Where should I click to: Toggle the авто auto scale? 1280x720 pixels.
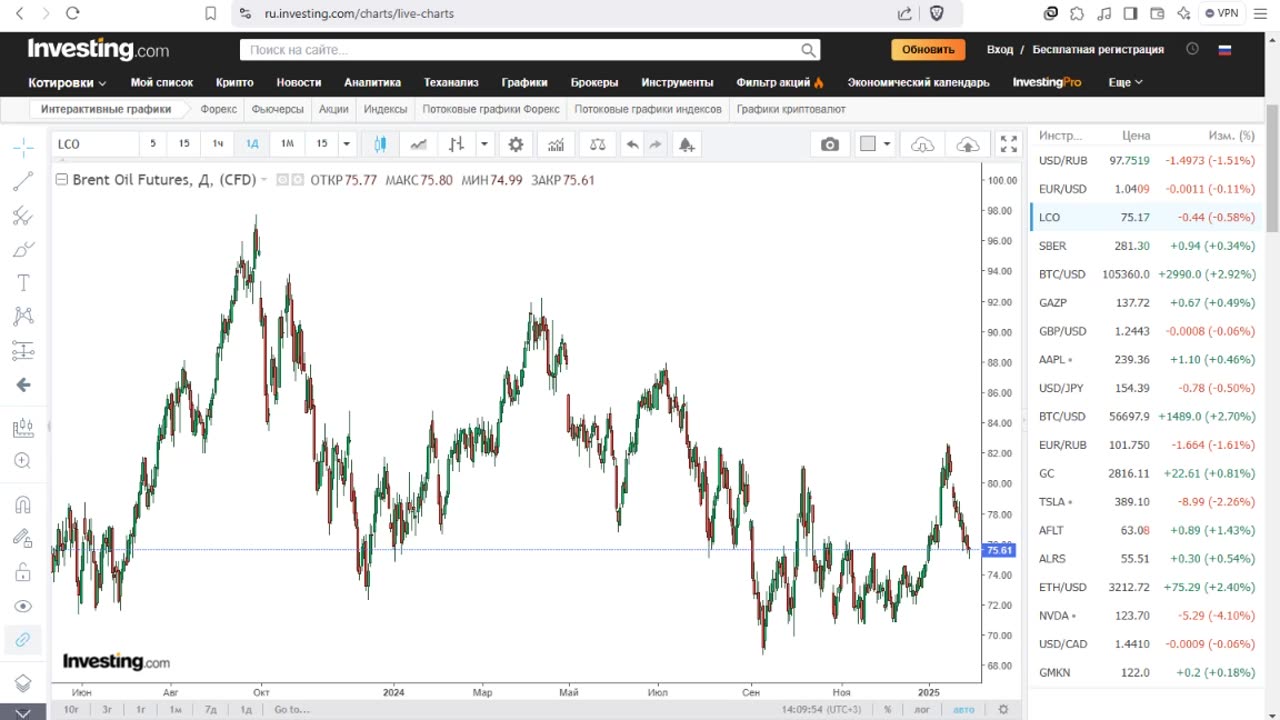click(963, 709)
